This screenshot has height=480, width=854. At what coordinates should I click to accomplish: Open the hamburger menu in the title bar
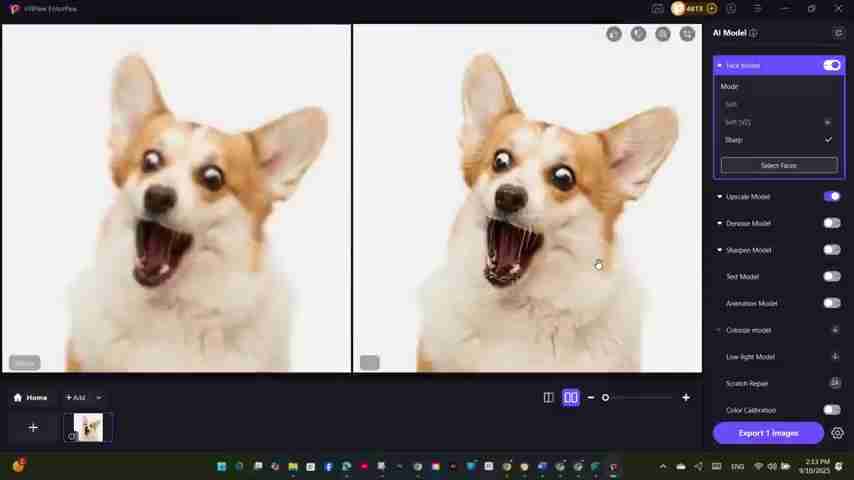[x=757, y=9]
